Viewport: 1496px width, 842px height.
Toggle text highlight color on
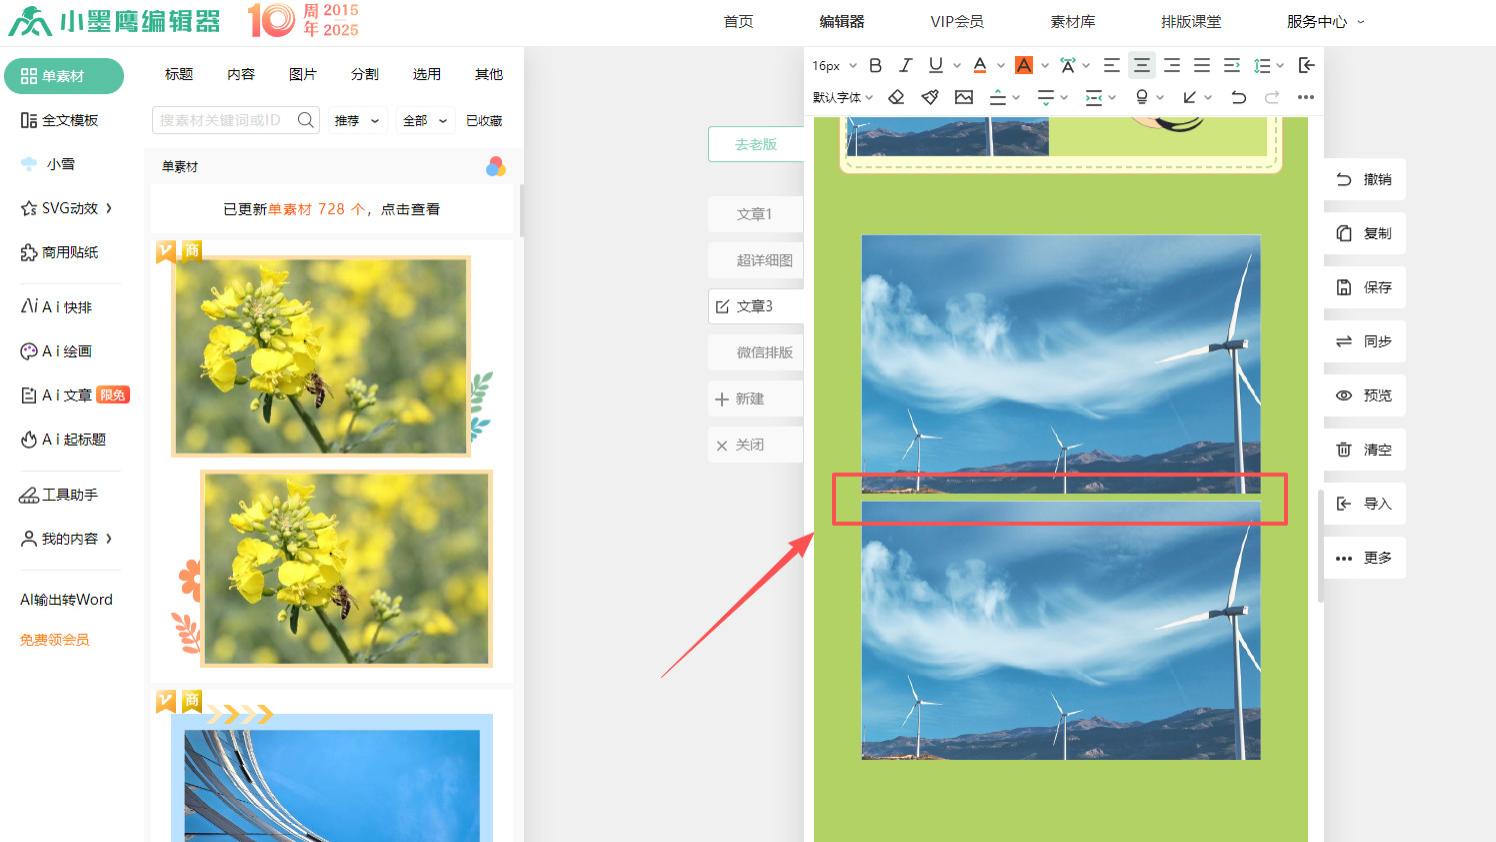1024,65
